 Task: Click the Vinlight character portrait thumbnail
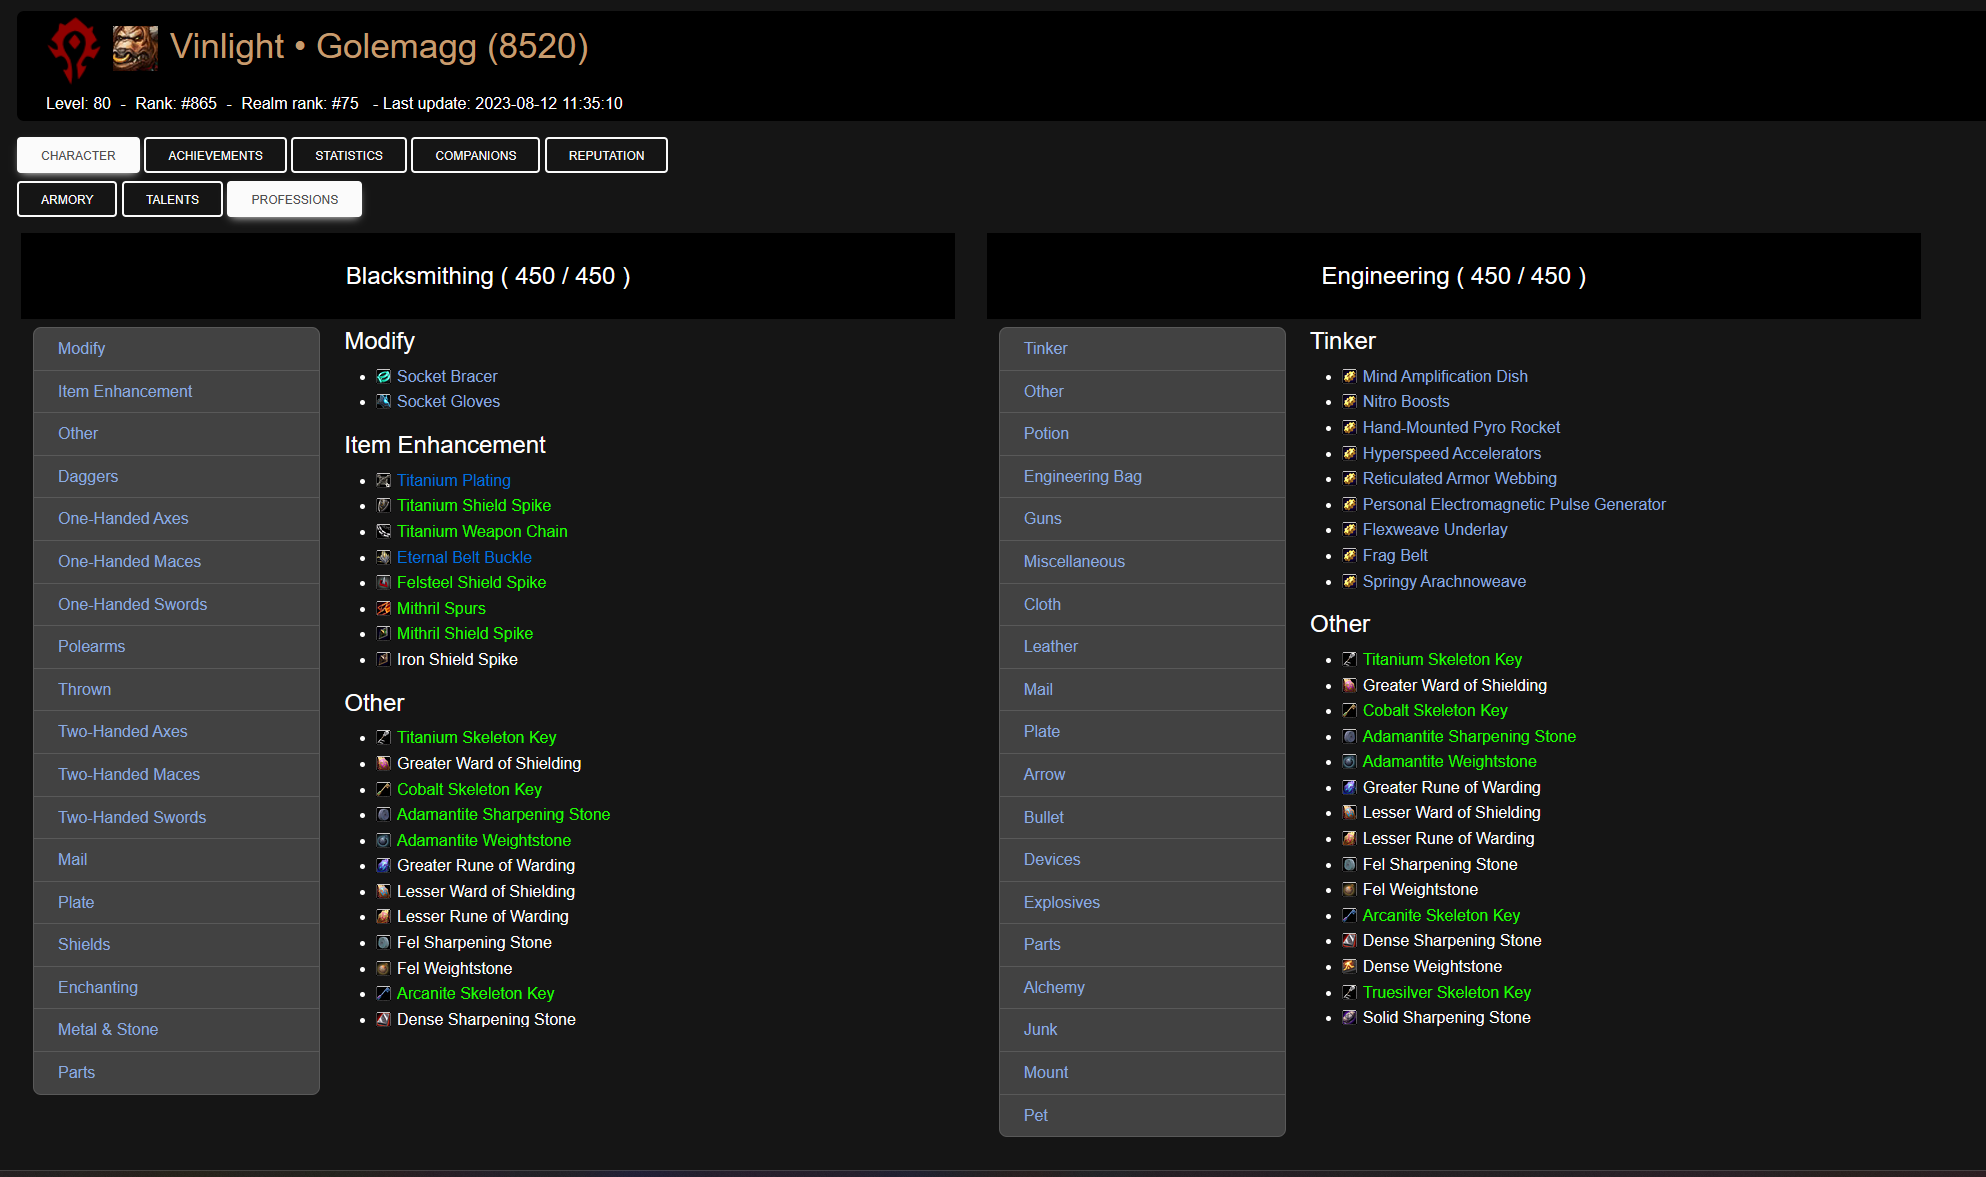[x=135, y=48]
